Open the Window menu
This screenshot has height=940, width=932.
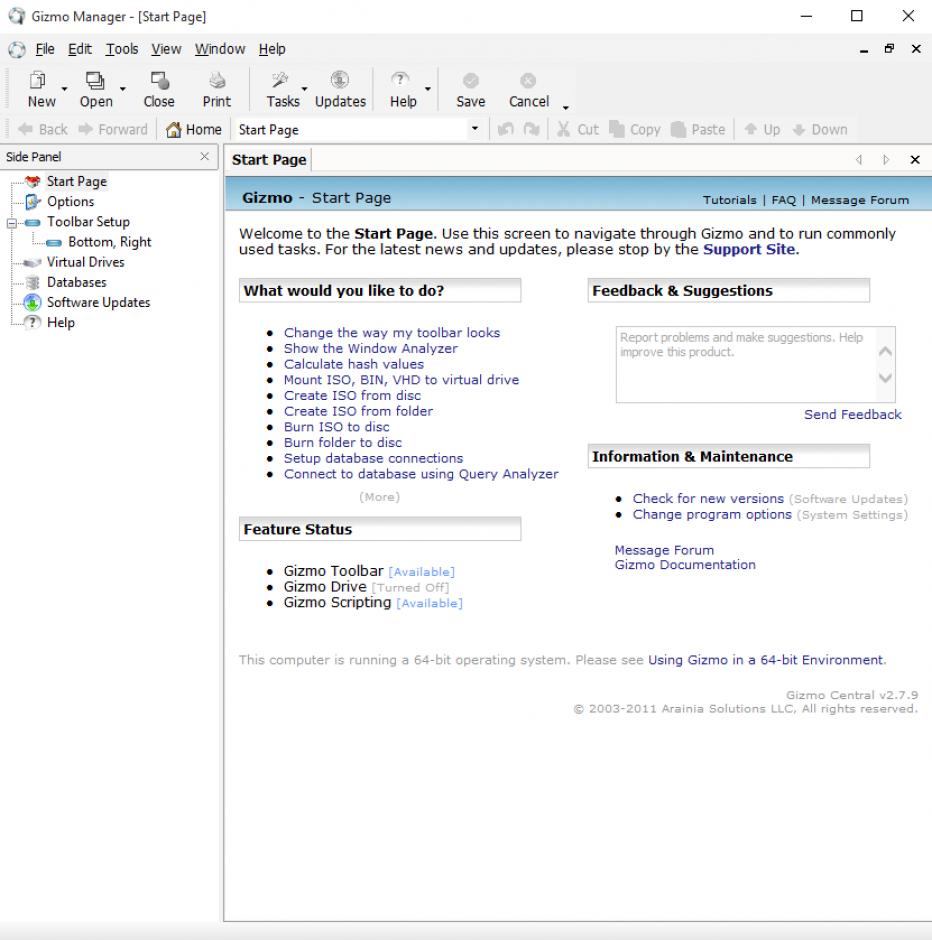(220, 49)
